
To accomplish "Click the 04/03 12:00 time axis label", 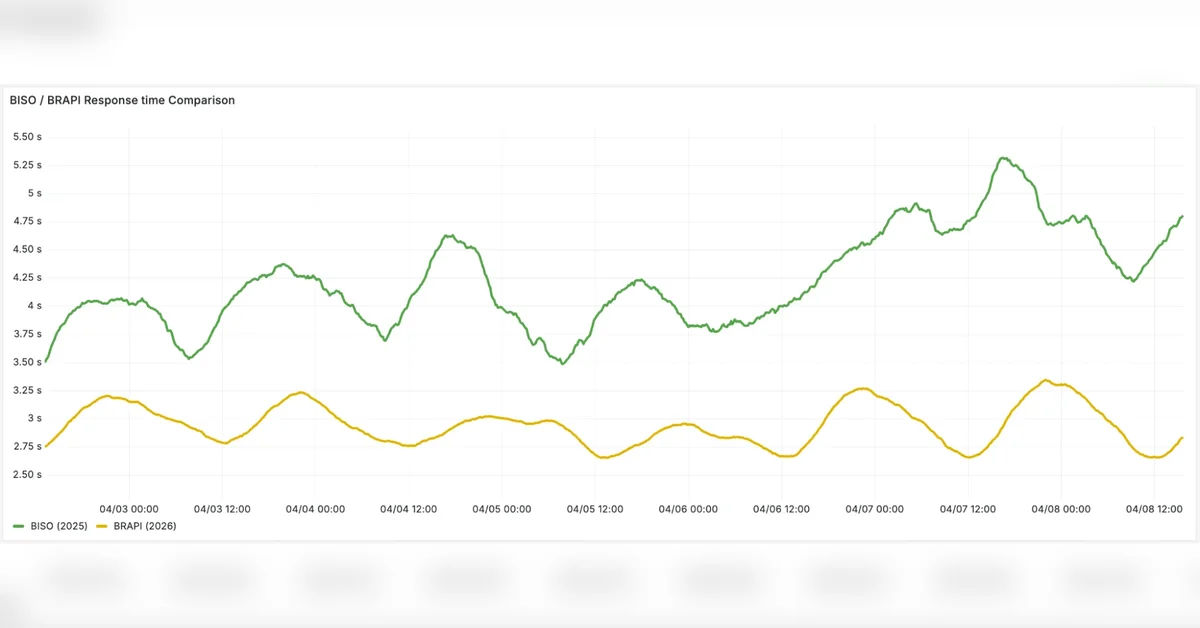I will click(x=222, y=509).
